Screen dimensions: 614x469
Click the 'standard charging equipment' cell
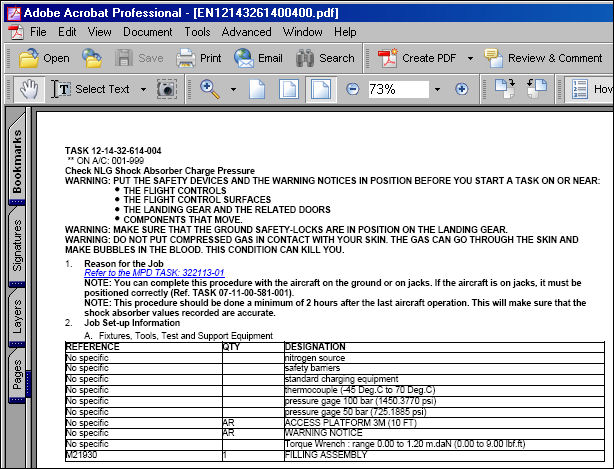point(444,379)
